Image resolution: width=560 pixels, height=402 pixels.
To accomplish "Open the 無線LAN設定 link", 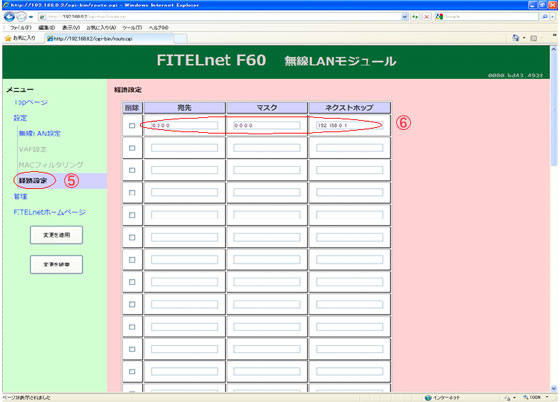I will point(40,134).
